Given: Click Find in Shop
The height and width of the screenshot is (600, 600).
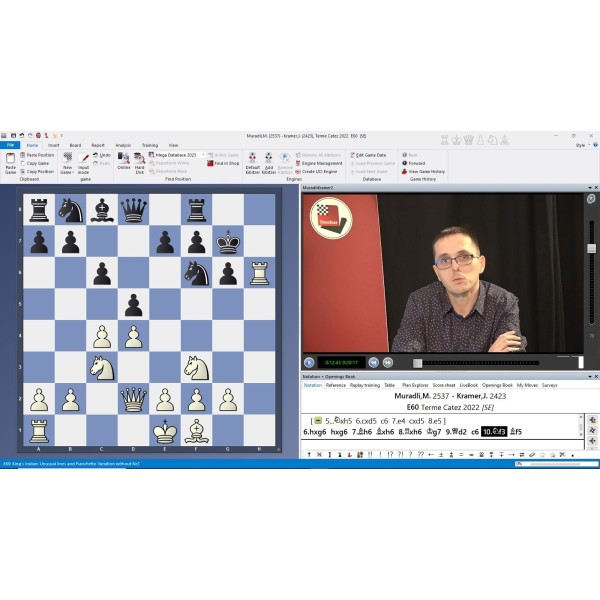Looking at the screenshot, I should [223, 163].
